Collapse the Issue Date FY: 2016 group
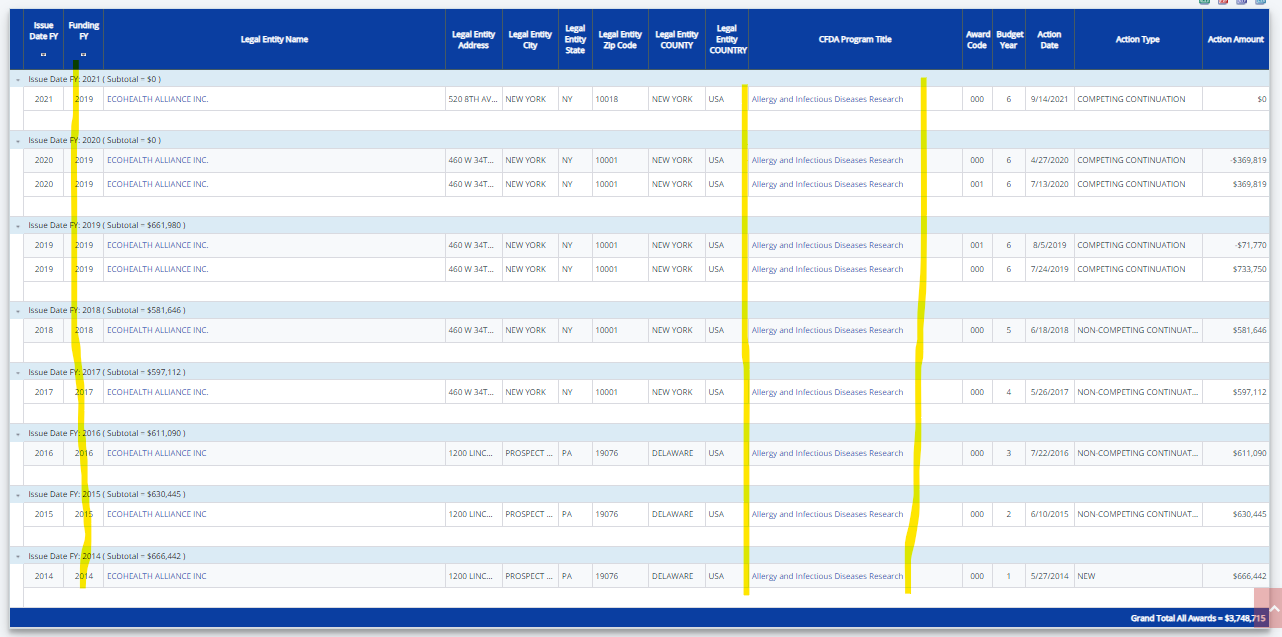The height and width of the screenshot is (637, 1282). [17, 434]
